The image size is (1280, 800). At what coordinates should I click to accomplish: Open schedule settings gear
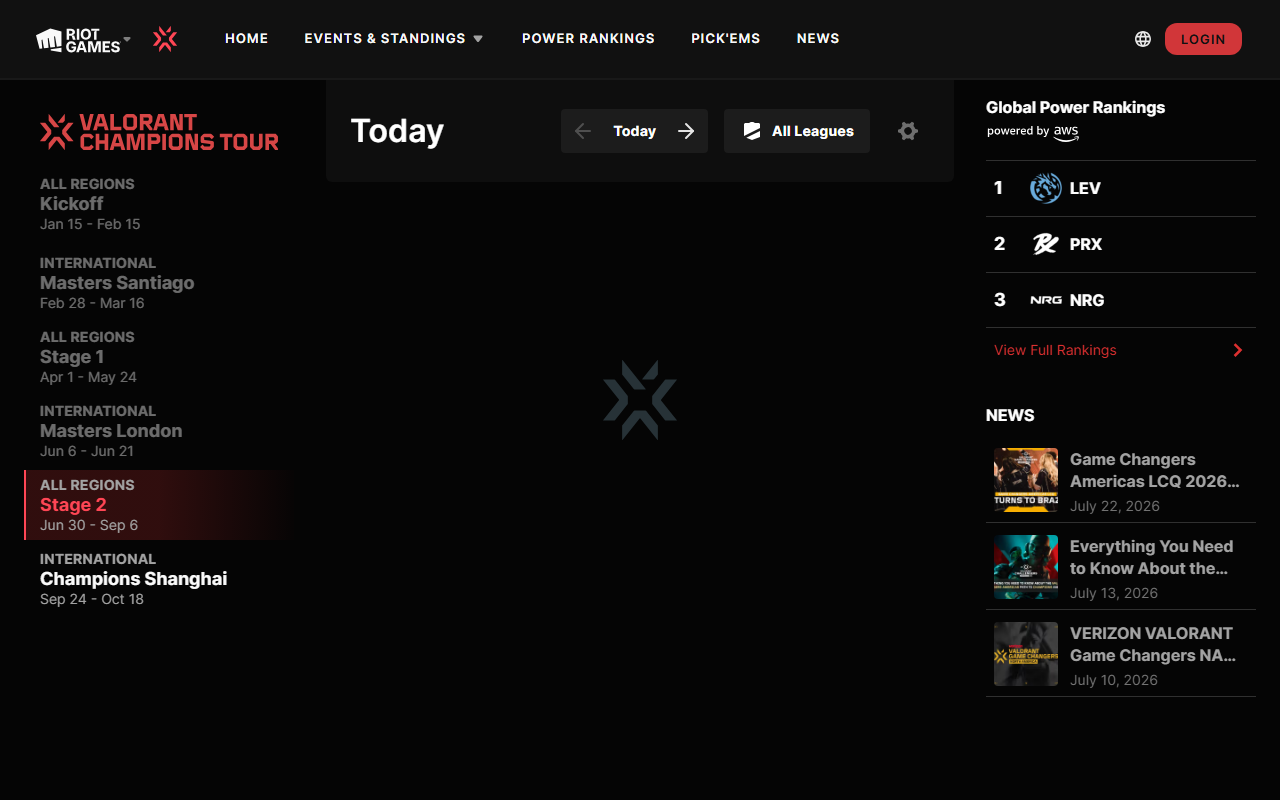click(908, 131)
